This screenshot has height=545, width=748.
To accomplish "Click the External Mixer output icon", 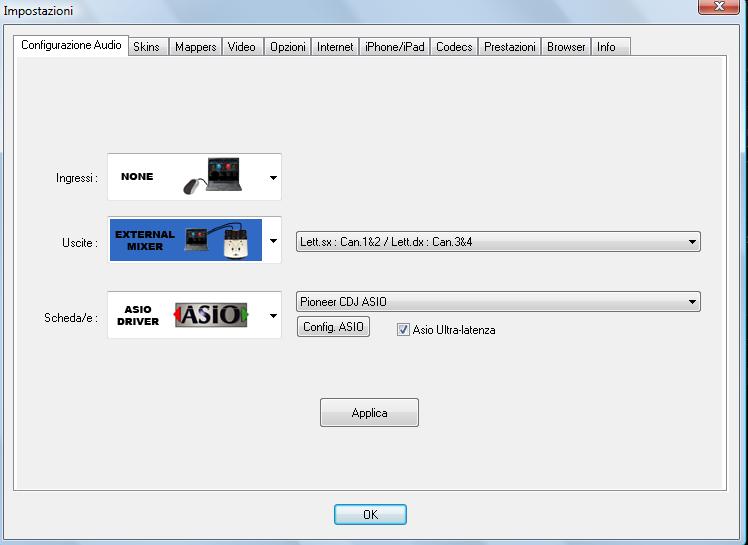I will 186,240.
